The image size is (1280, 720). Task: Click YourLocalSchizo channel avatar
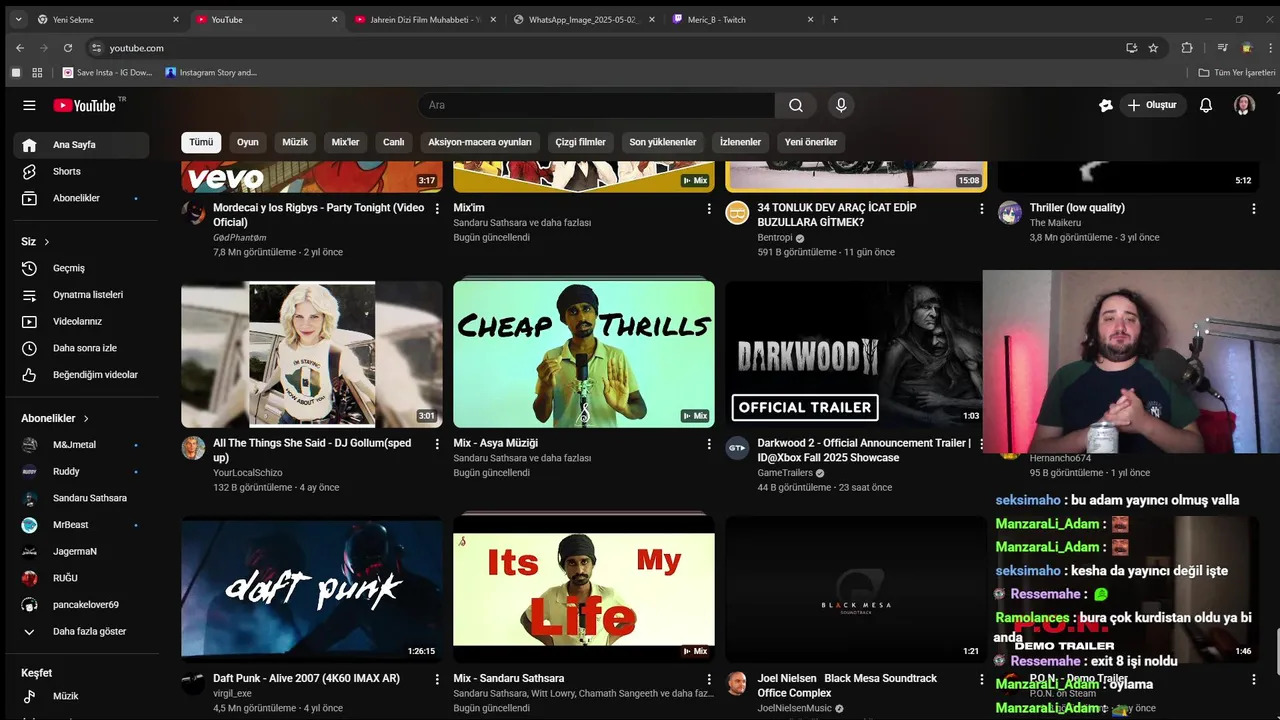pos(193,448)
